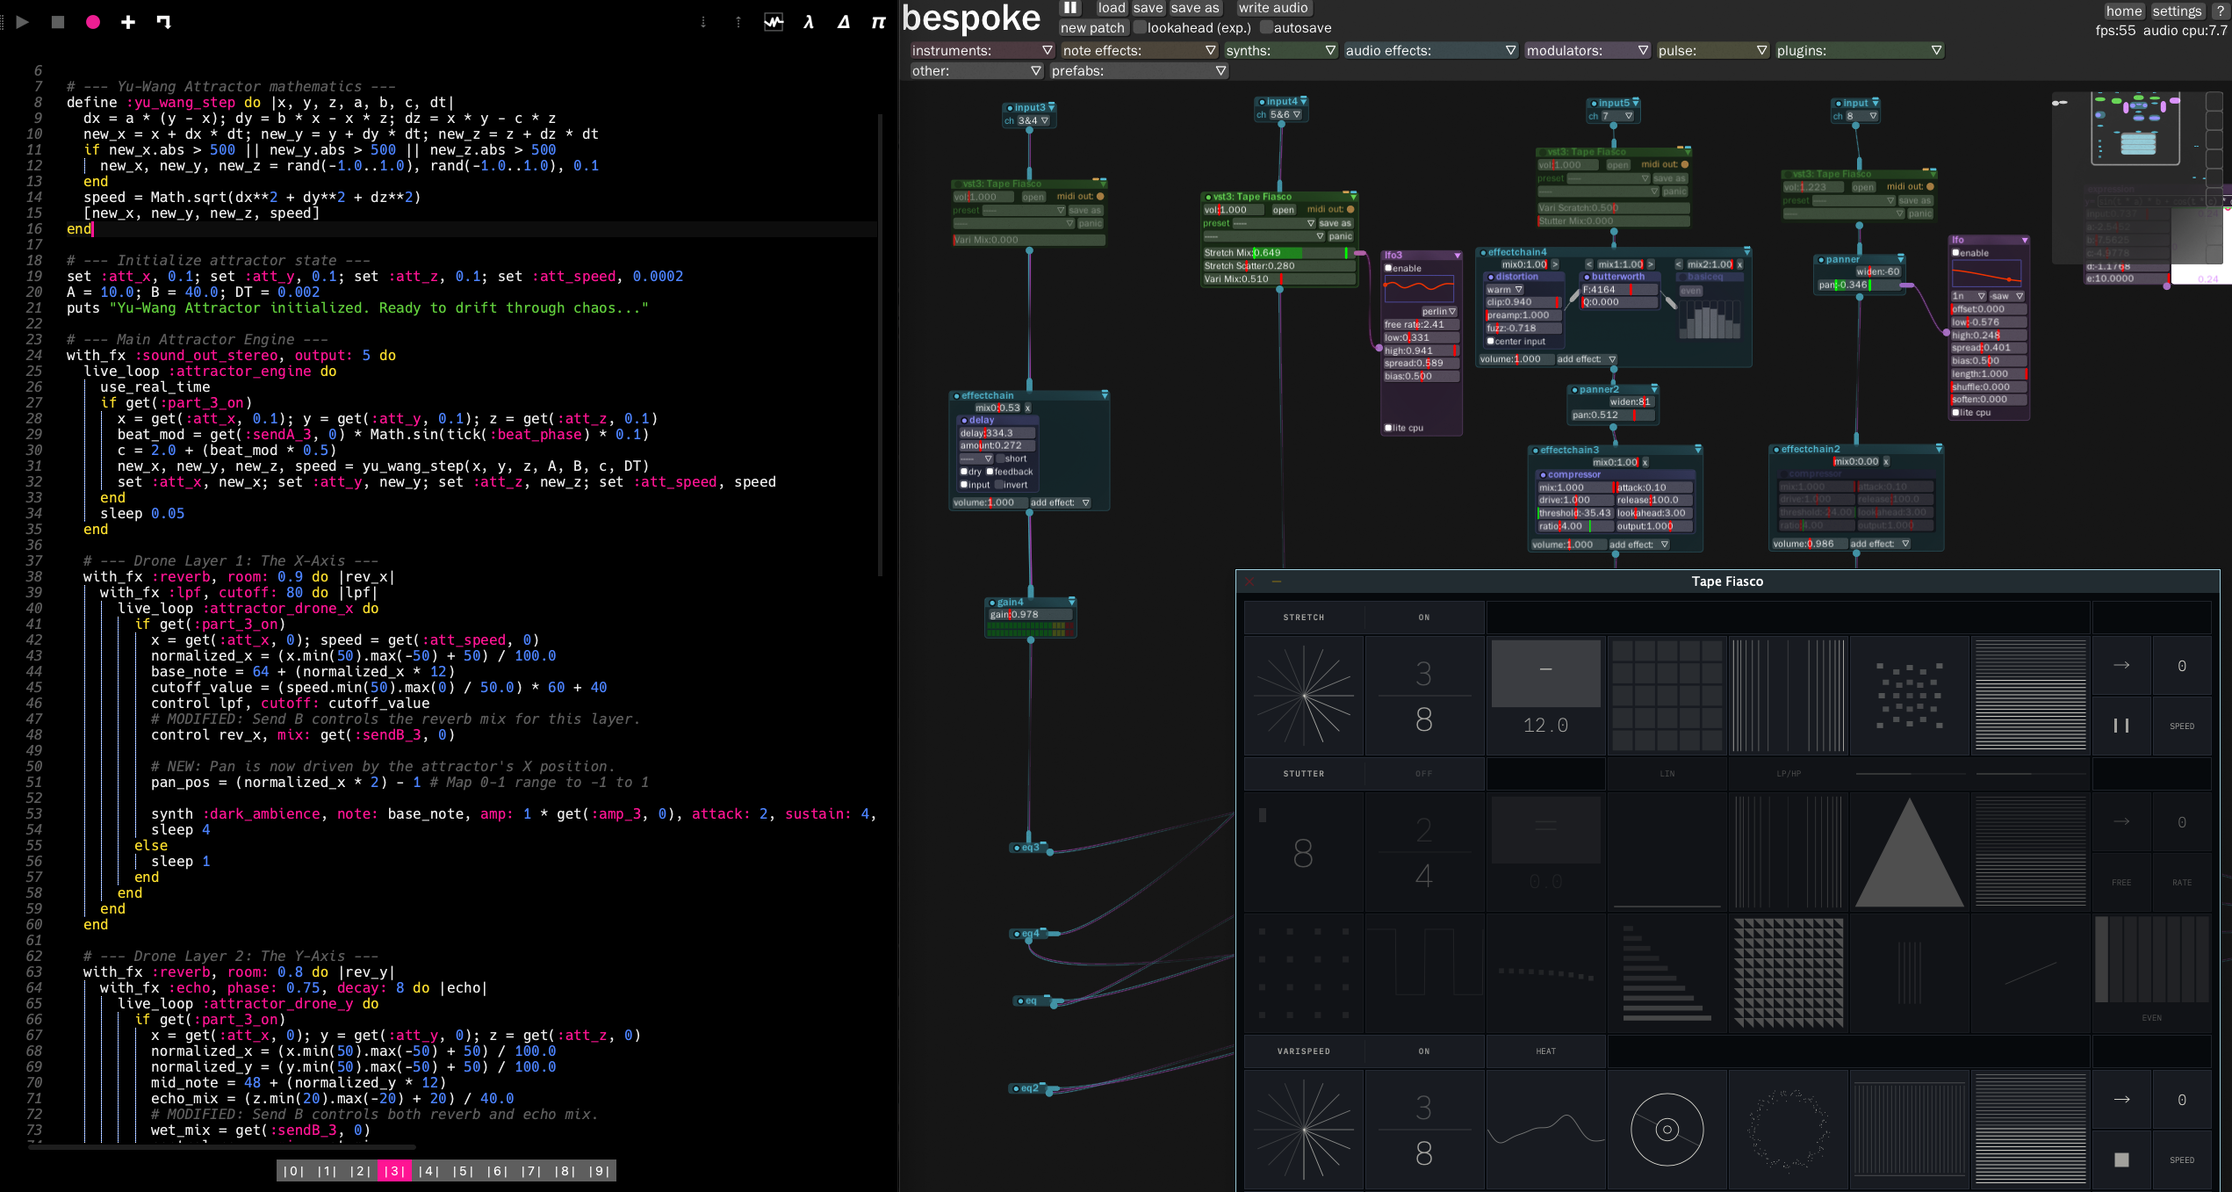2232x1192 pixels.
Task: Click the home button in Bespoke
Action: coord(2123,11)
